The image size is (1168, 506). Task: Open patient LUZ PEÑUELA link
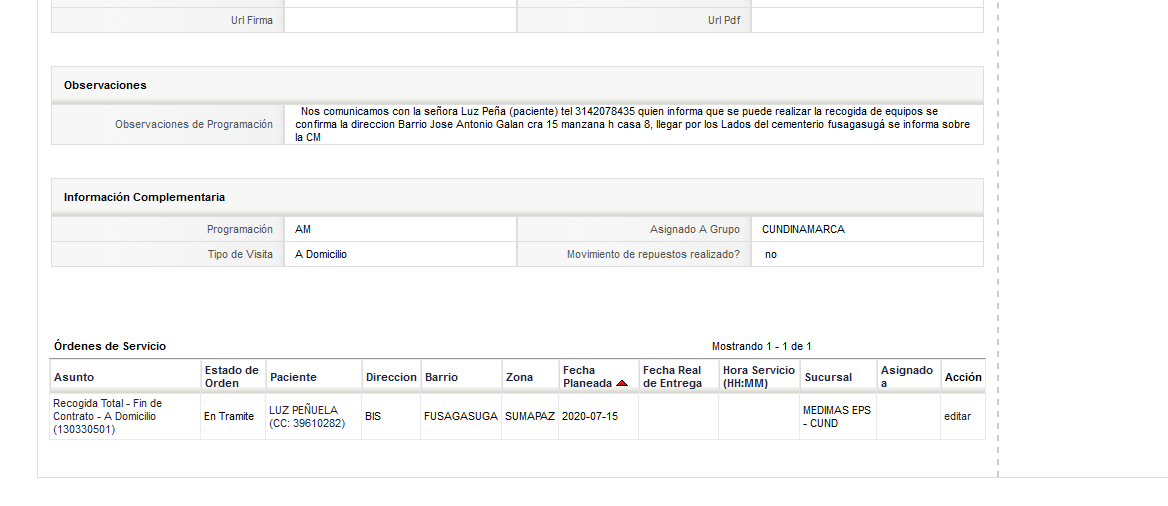coord(307,417)
